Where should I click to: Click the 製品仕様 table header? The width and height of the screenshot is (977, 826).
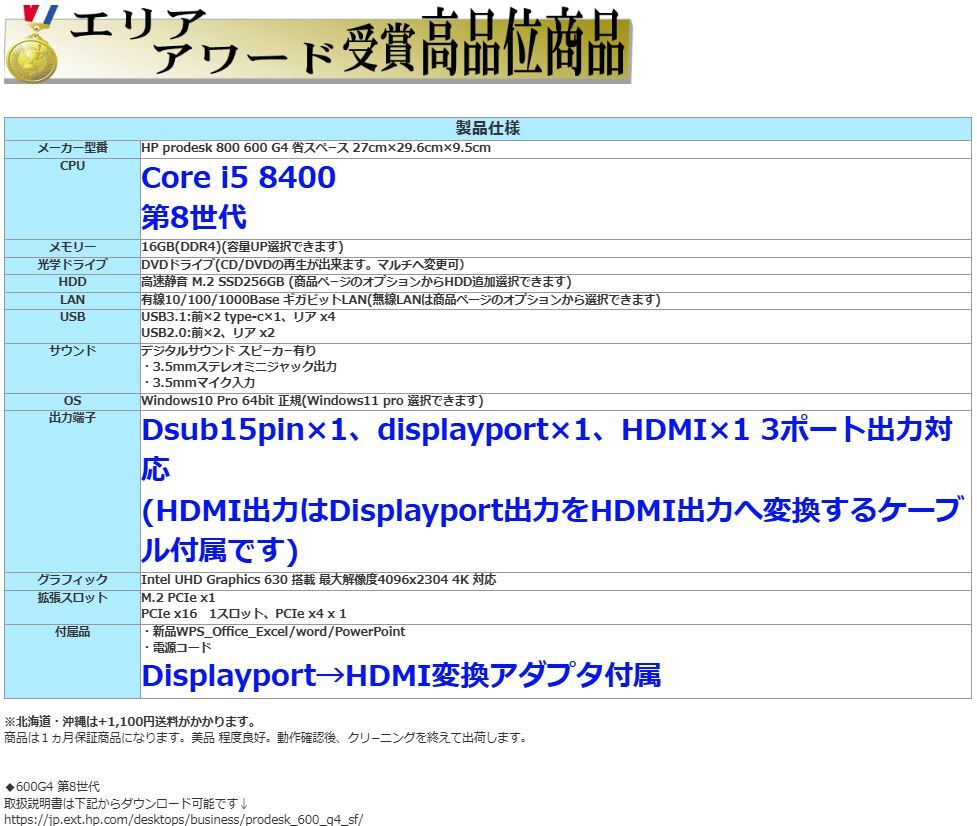[488, 128]
